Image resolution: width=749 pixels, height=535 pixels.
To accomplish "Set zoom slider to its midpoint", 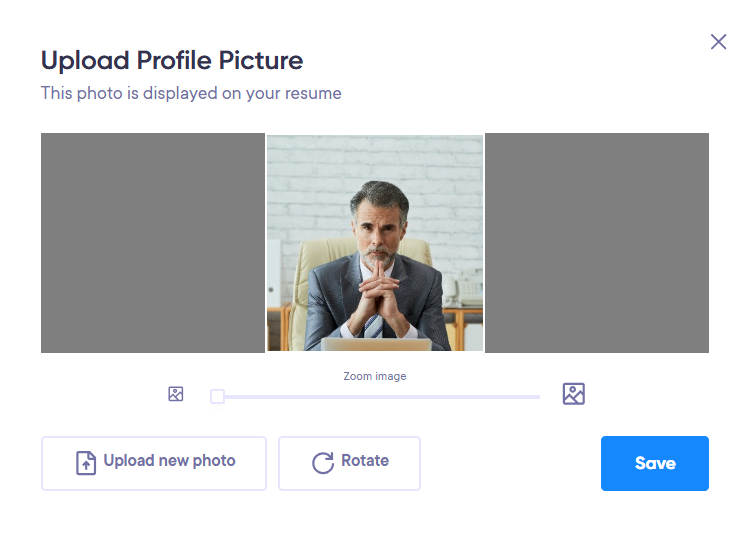I will tap(375, 397).
